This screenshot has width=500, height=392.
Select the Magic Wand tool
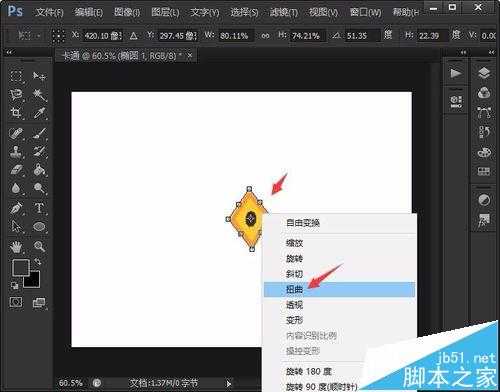pyautogui.click(x=39, y=95)
